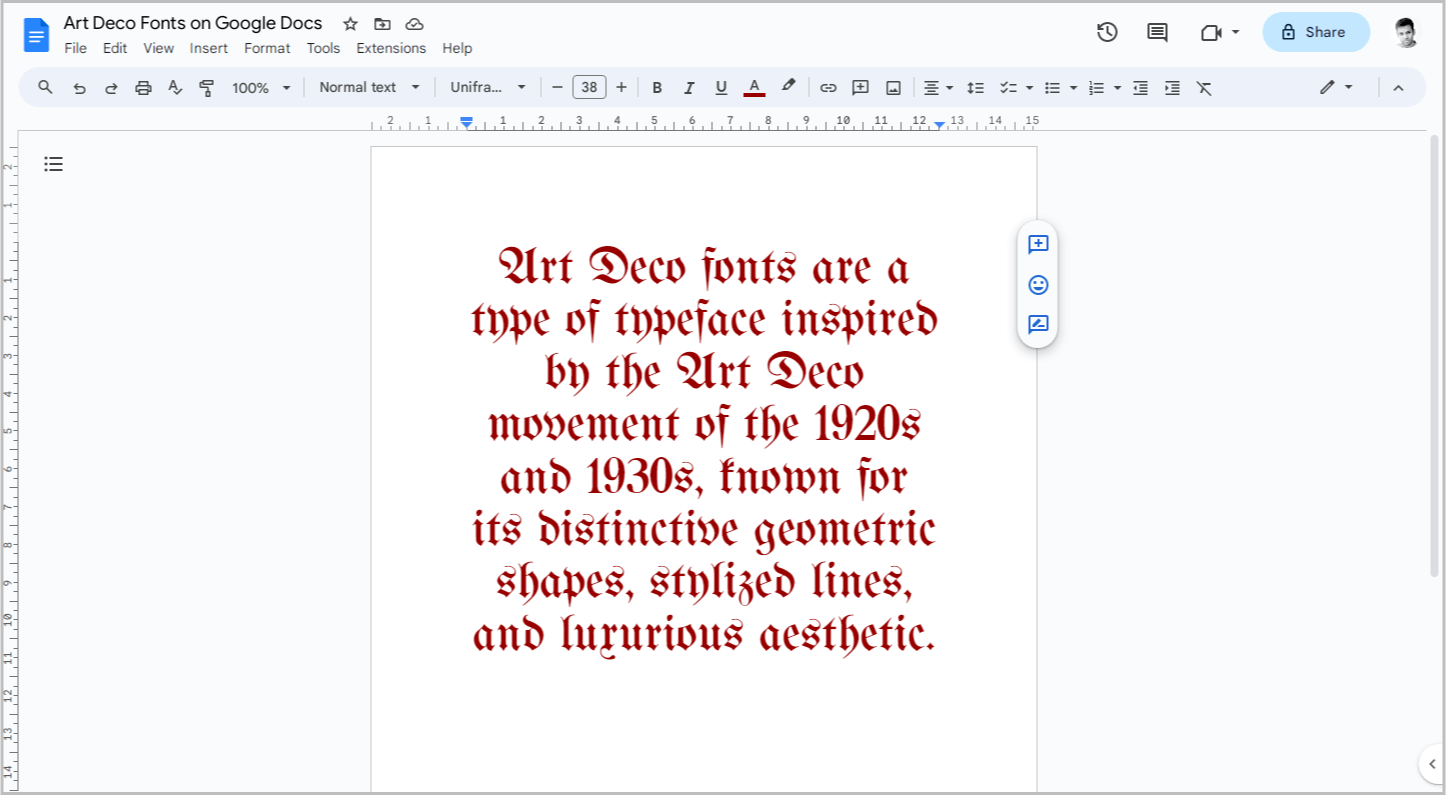
Task: Open the document search tool
Action: 45,87
